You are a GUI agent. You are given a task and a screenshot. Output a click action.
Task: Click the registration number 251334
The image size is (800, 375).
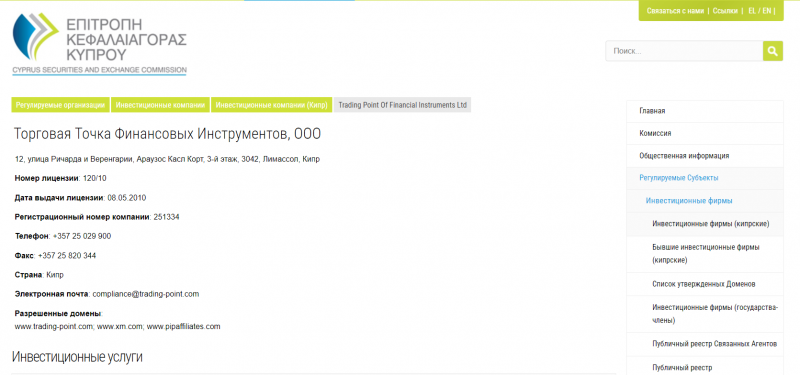click(166, 217)
